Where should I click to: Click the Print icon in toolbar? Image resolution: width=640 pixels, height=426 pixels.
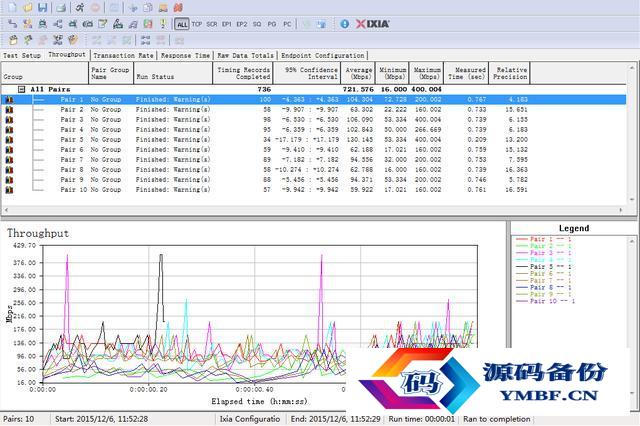61,7
